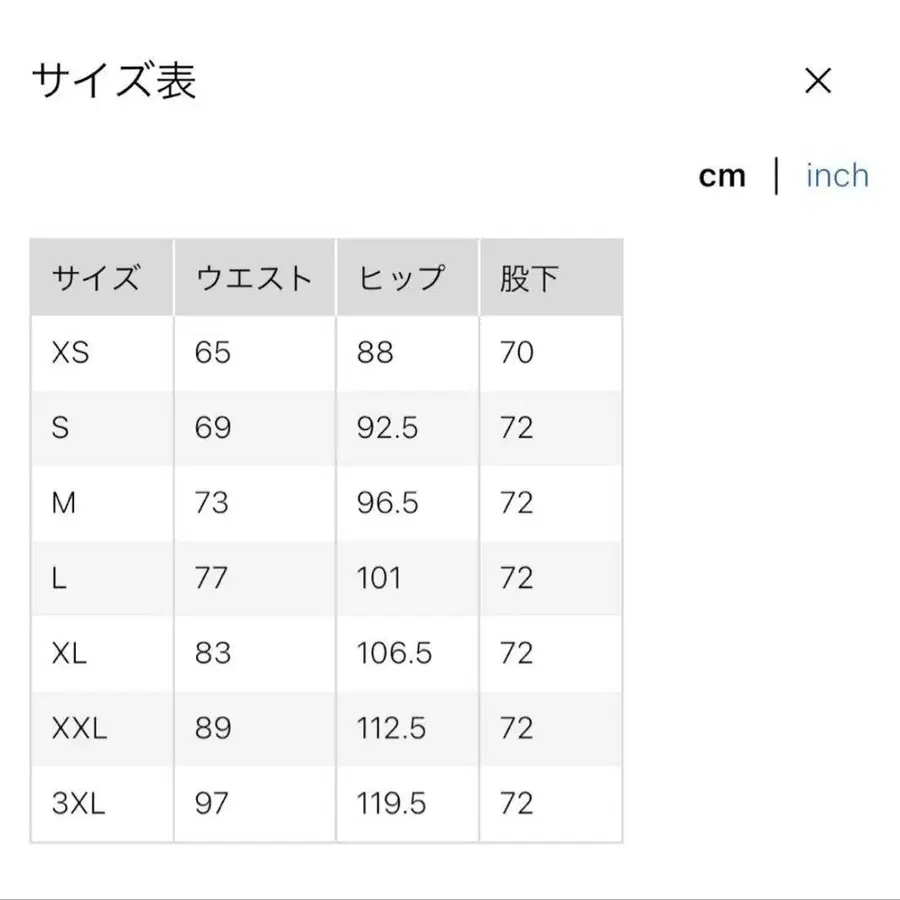The image size is (900, 900).
Task: Click the ウエスト column header
Action: [253, 278]
